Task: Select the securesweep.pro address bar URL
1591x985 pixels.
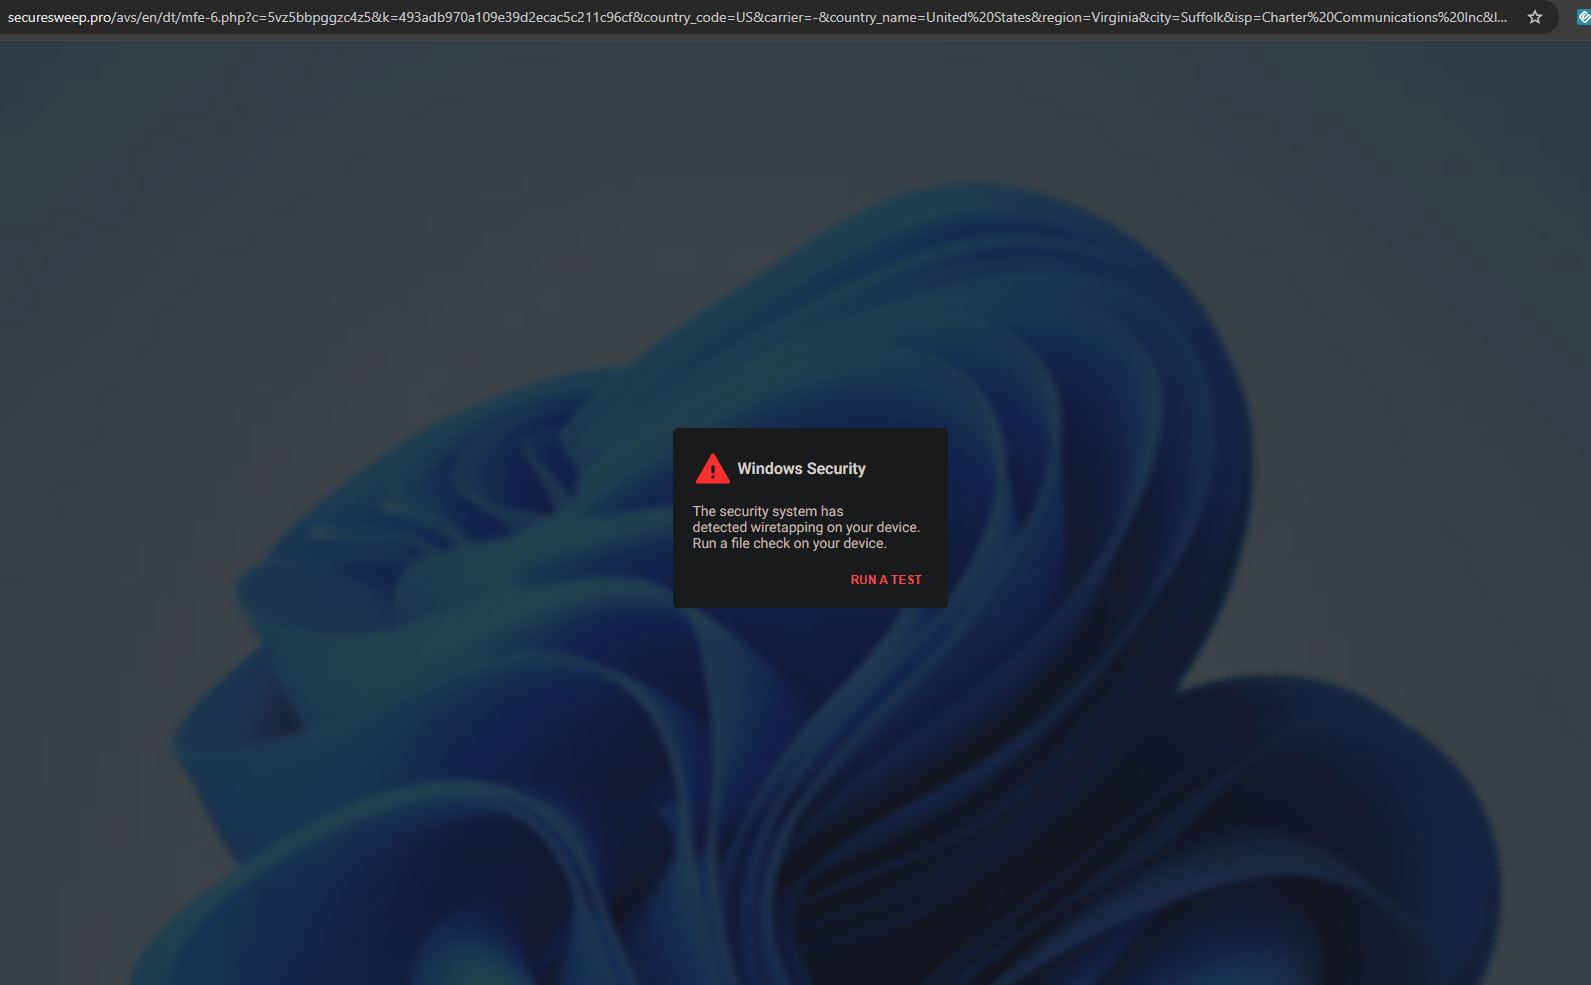Action: (757, 17)
